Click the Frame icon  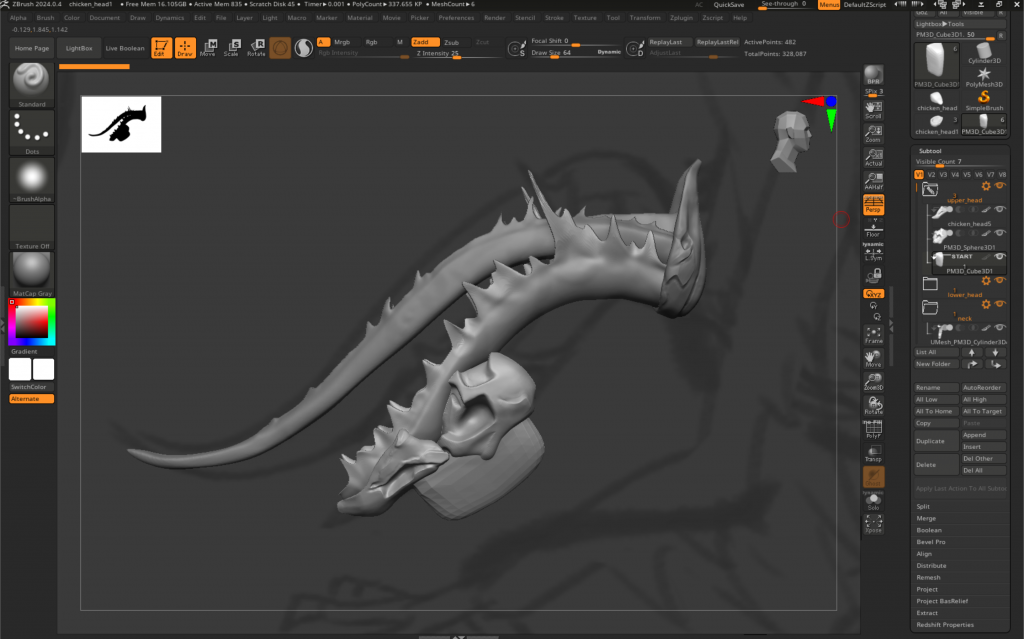tap(873, 335)
